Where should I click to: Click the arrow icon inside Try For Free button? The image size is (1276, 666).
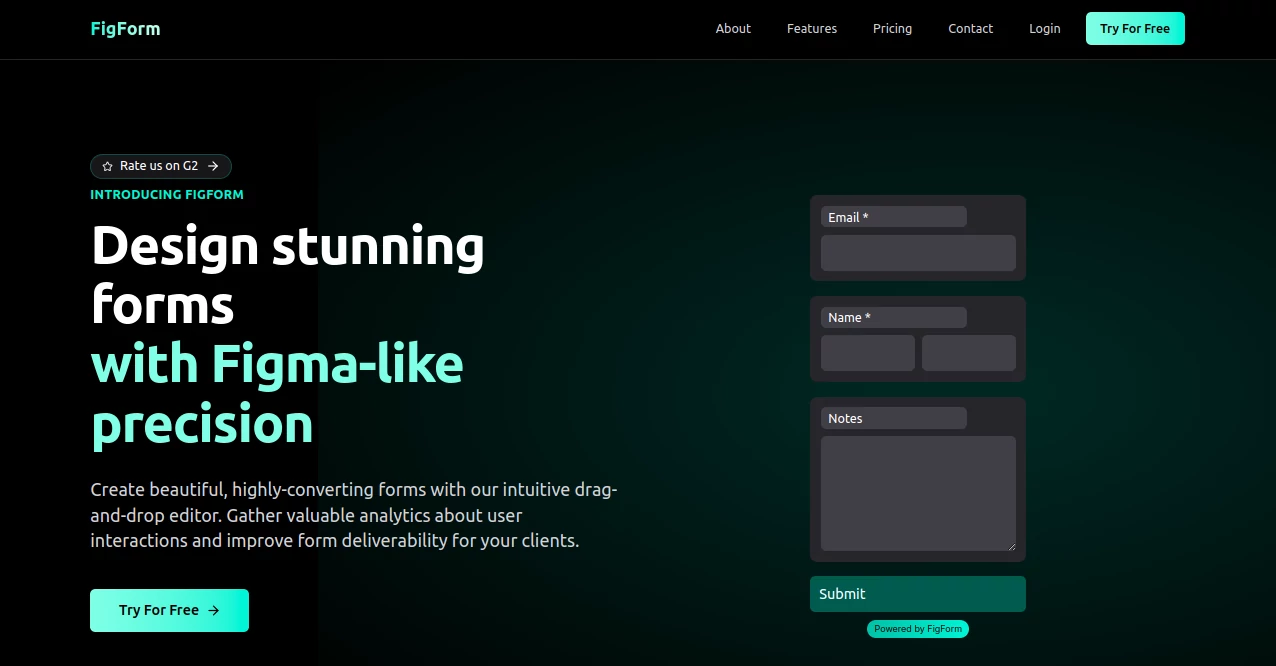point(213,610)
